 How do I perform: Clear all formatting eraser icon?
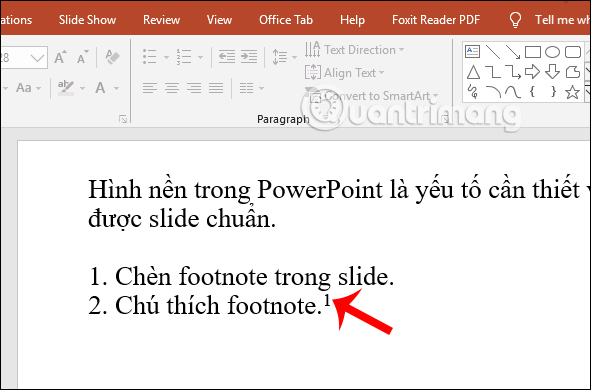pyautogui.click(x=112, y=57)
